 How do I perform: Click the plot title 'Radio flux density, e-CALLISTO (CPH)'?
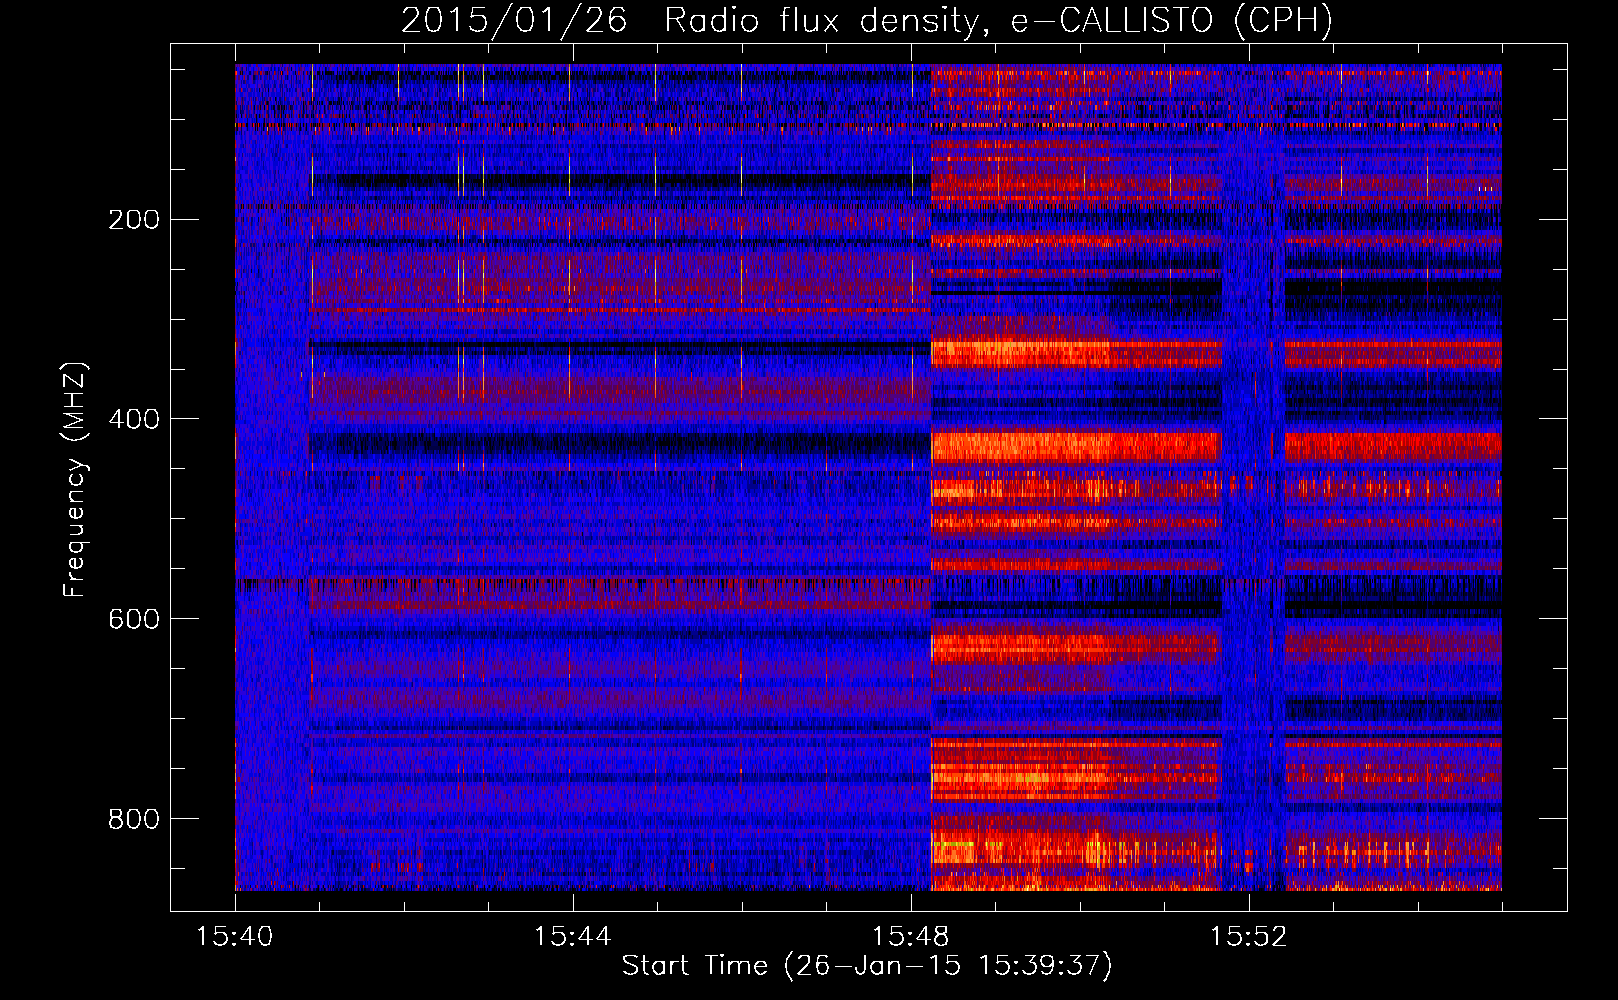coord(998,21)
